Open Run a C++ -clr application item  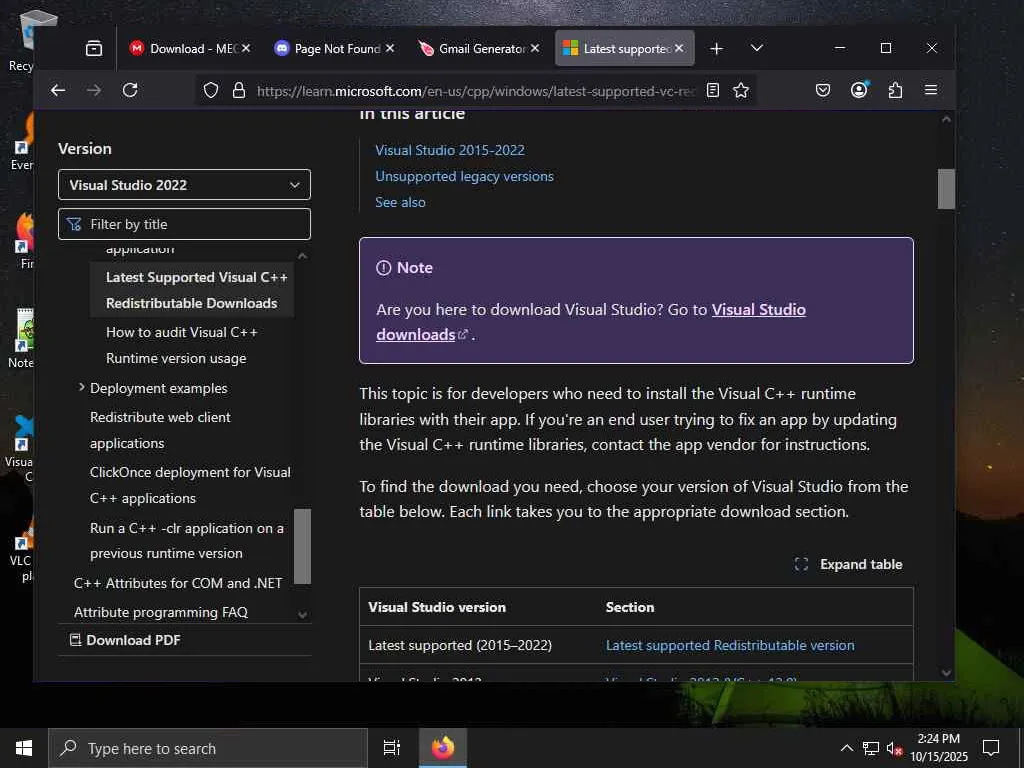click(187, 540)
